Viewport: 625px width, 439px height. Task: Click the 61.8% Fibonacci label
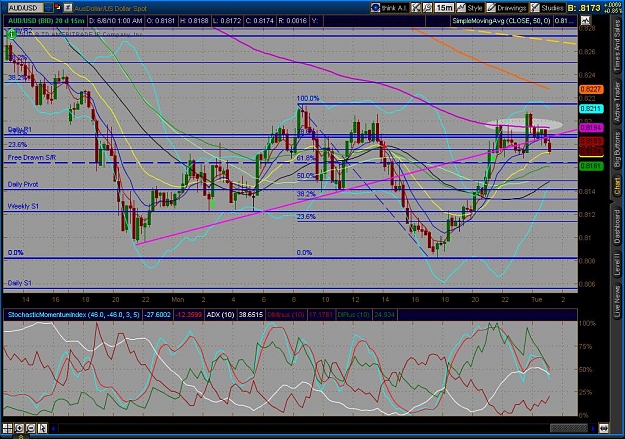coord(306,158)
